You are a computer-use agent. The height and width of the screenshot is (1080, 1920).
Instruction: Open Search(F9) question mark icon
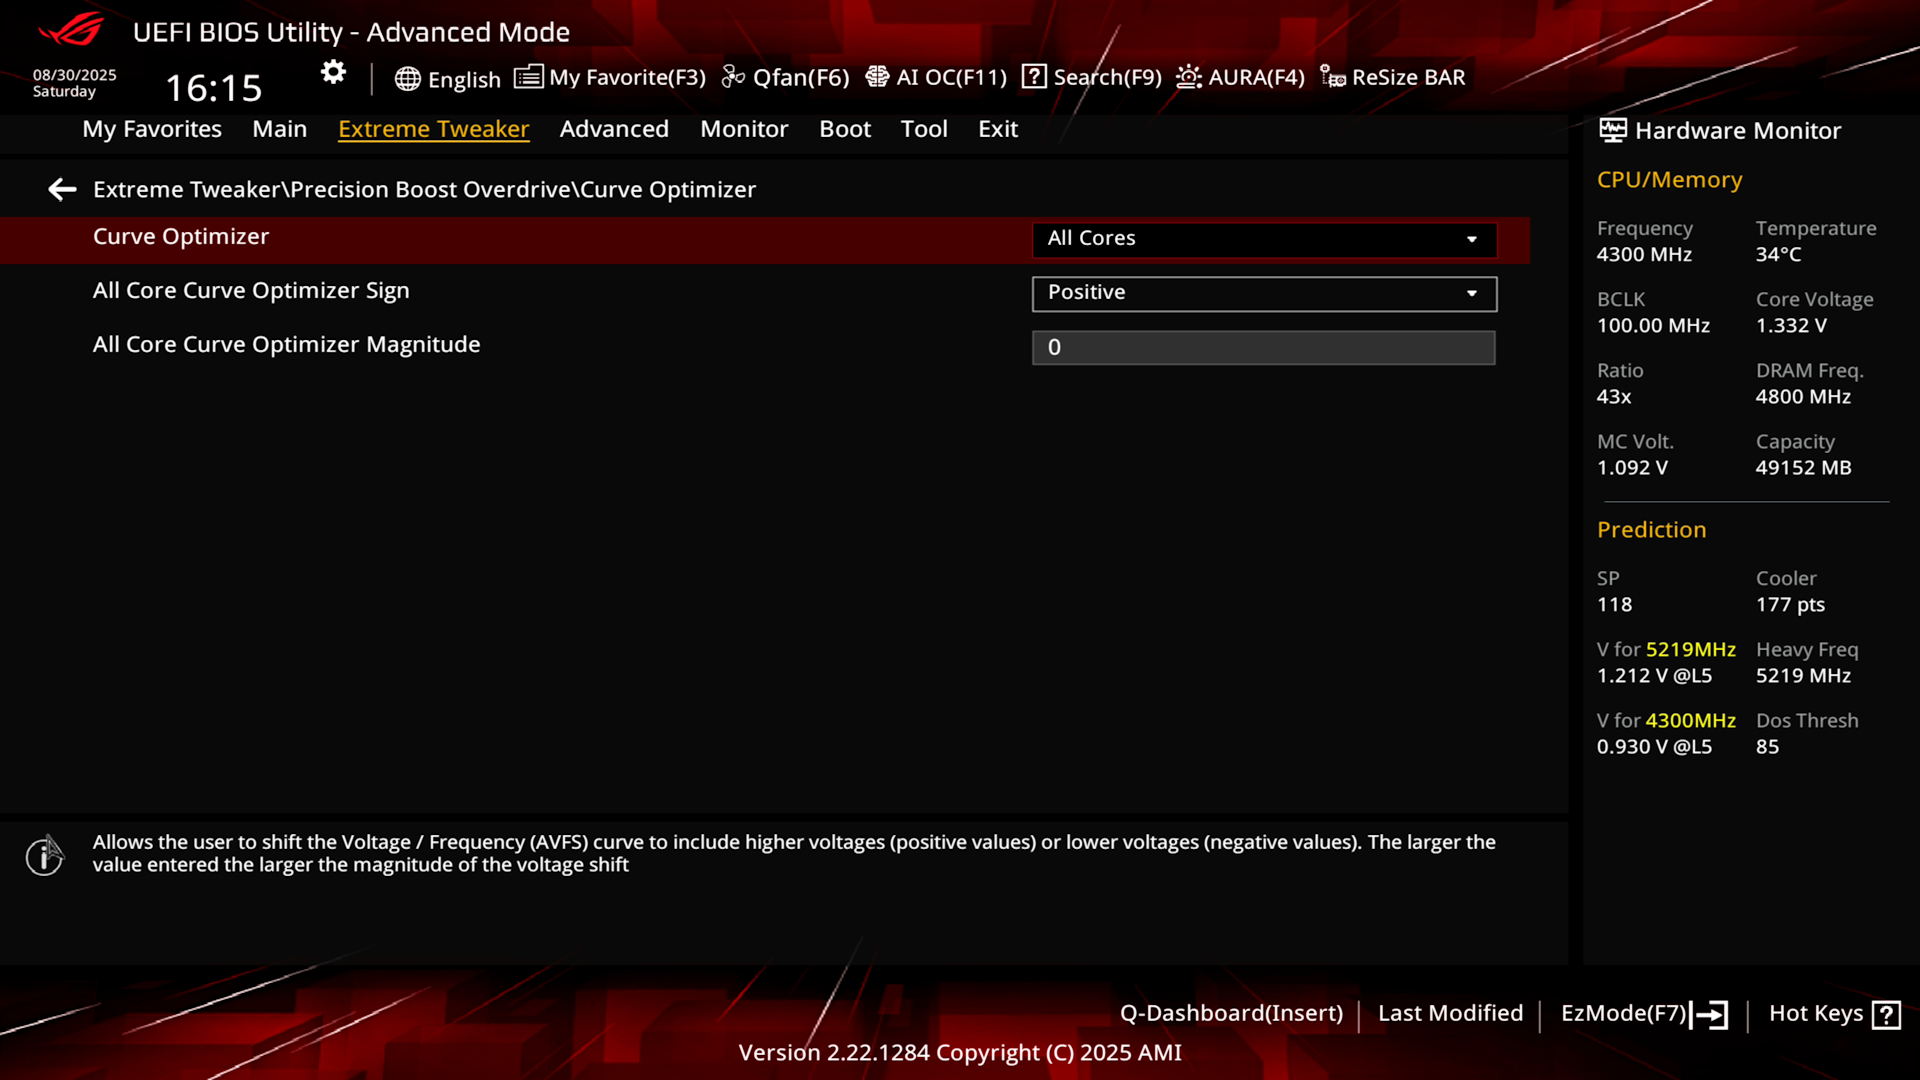1034,77
